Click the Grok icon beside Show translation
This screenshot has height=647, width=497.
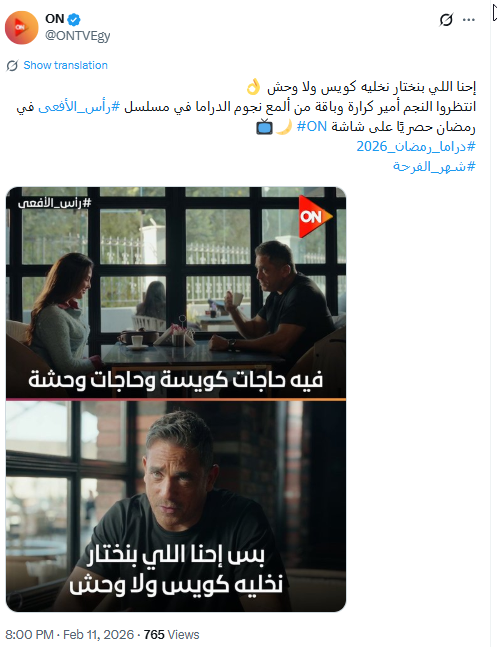click(x=12, y=65)
